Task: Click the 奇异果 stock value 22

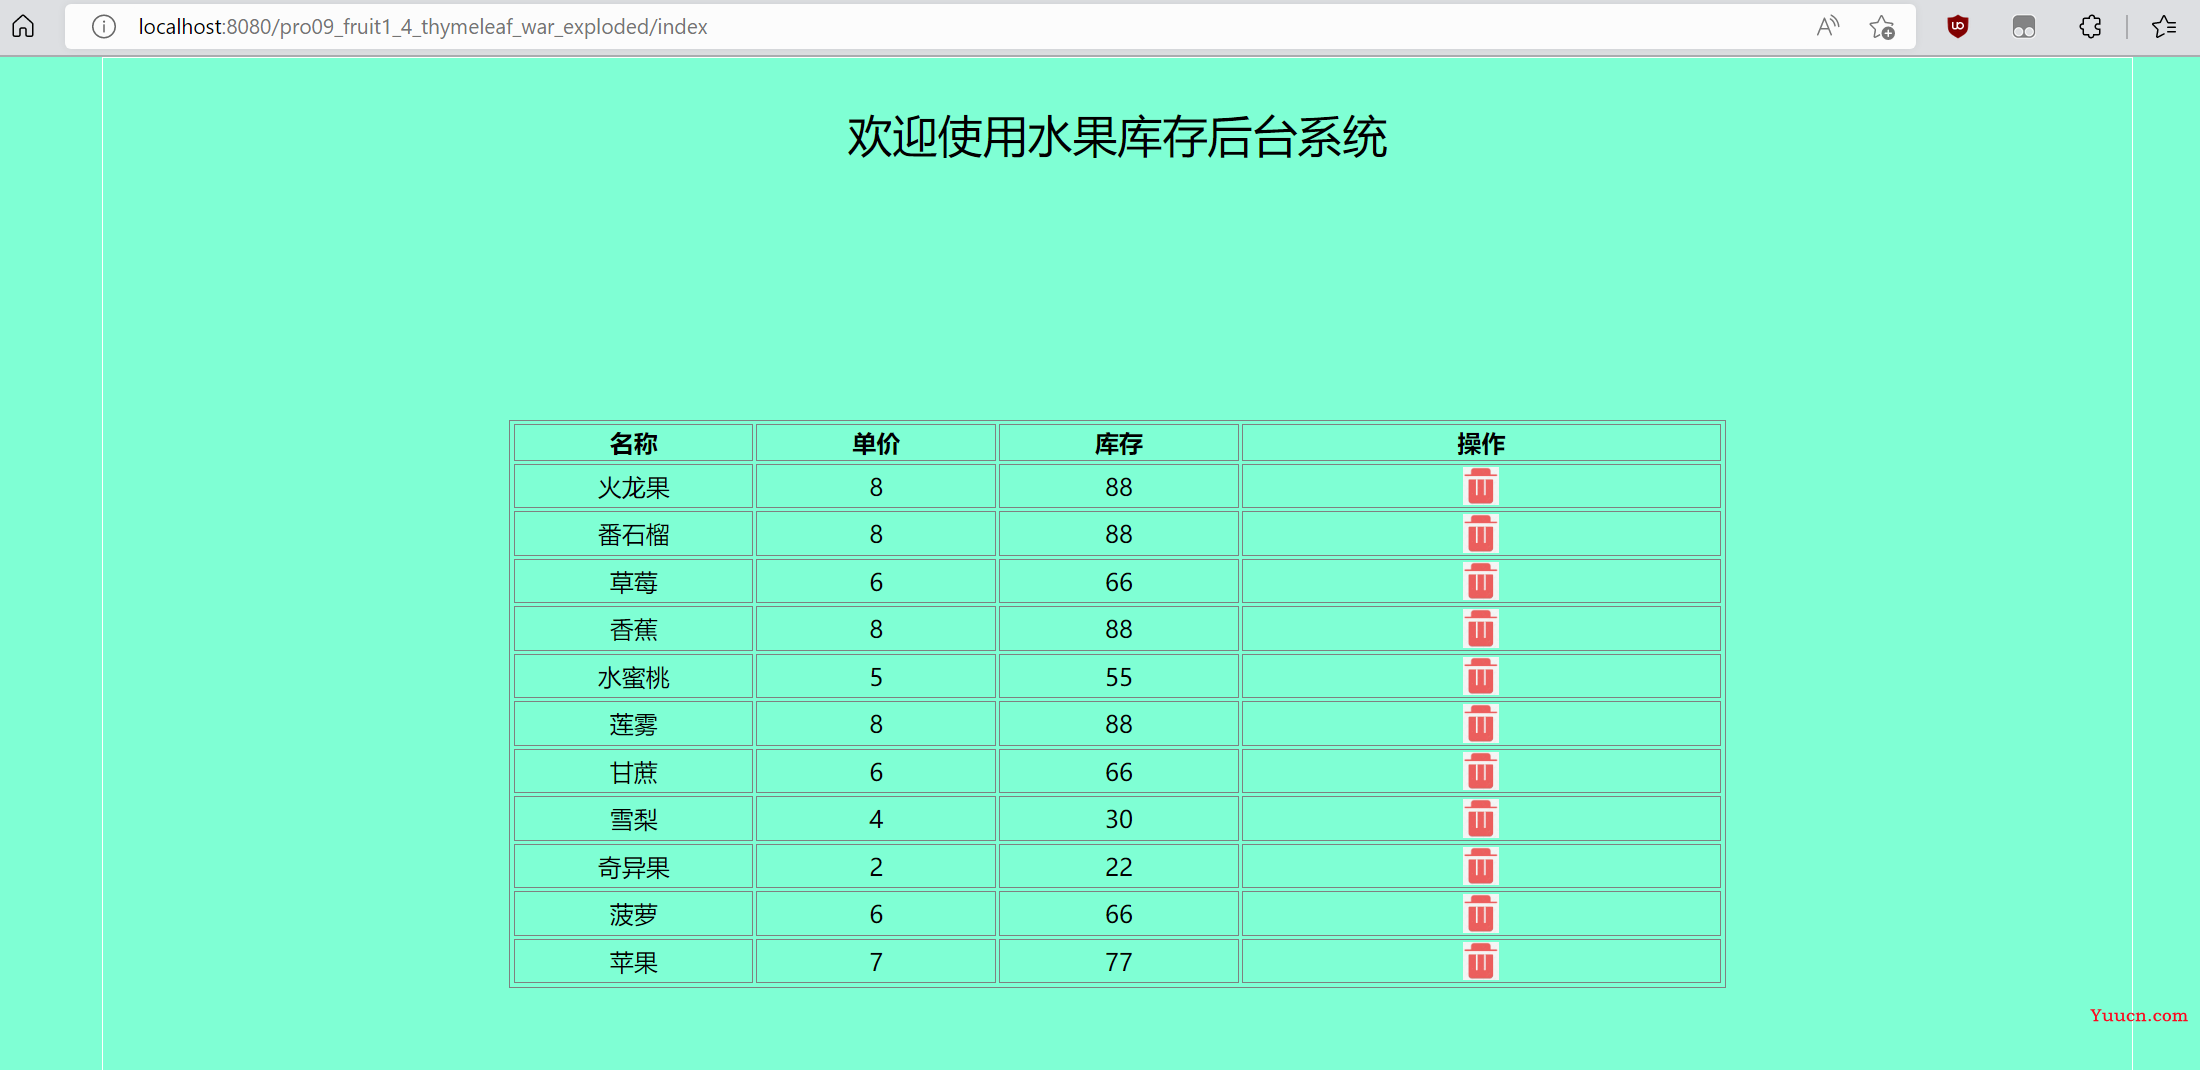Action: [x=1119, y=867]
